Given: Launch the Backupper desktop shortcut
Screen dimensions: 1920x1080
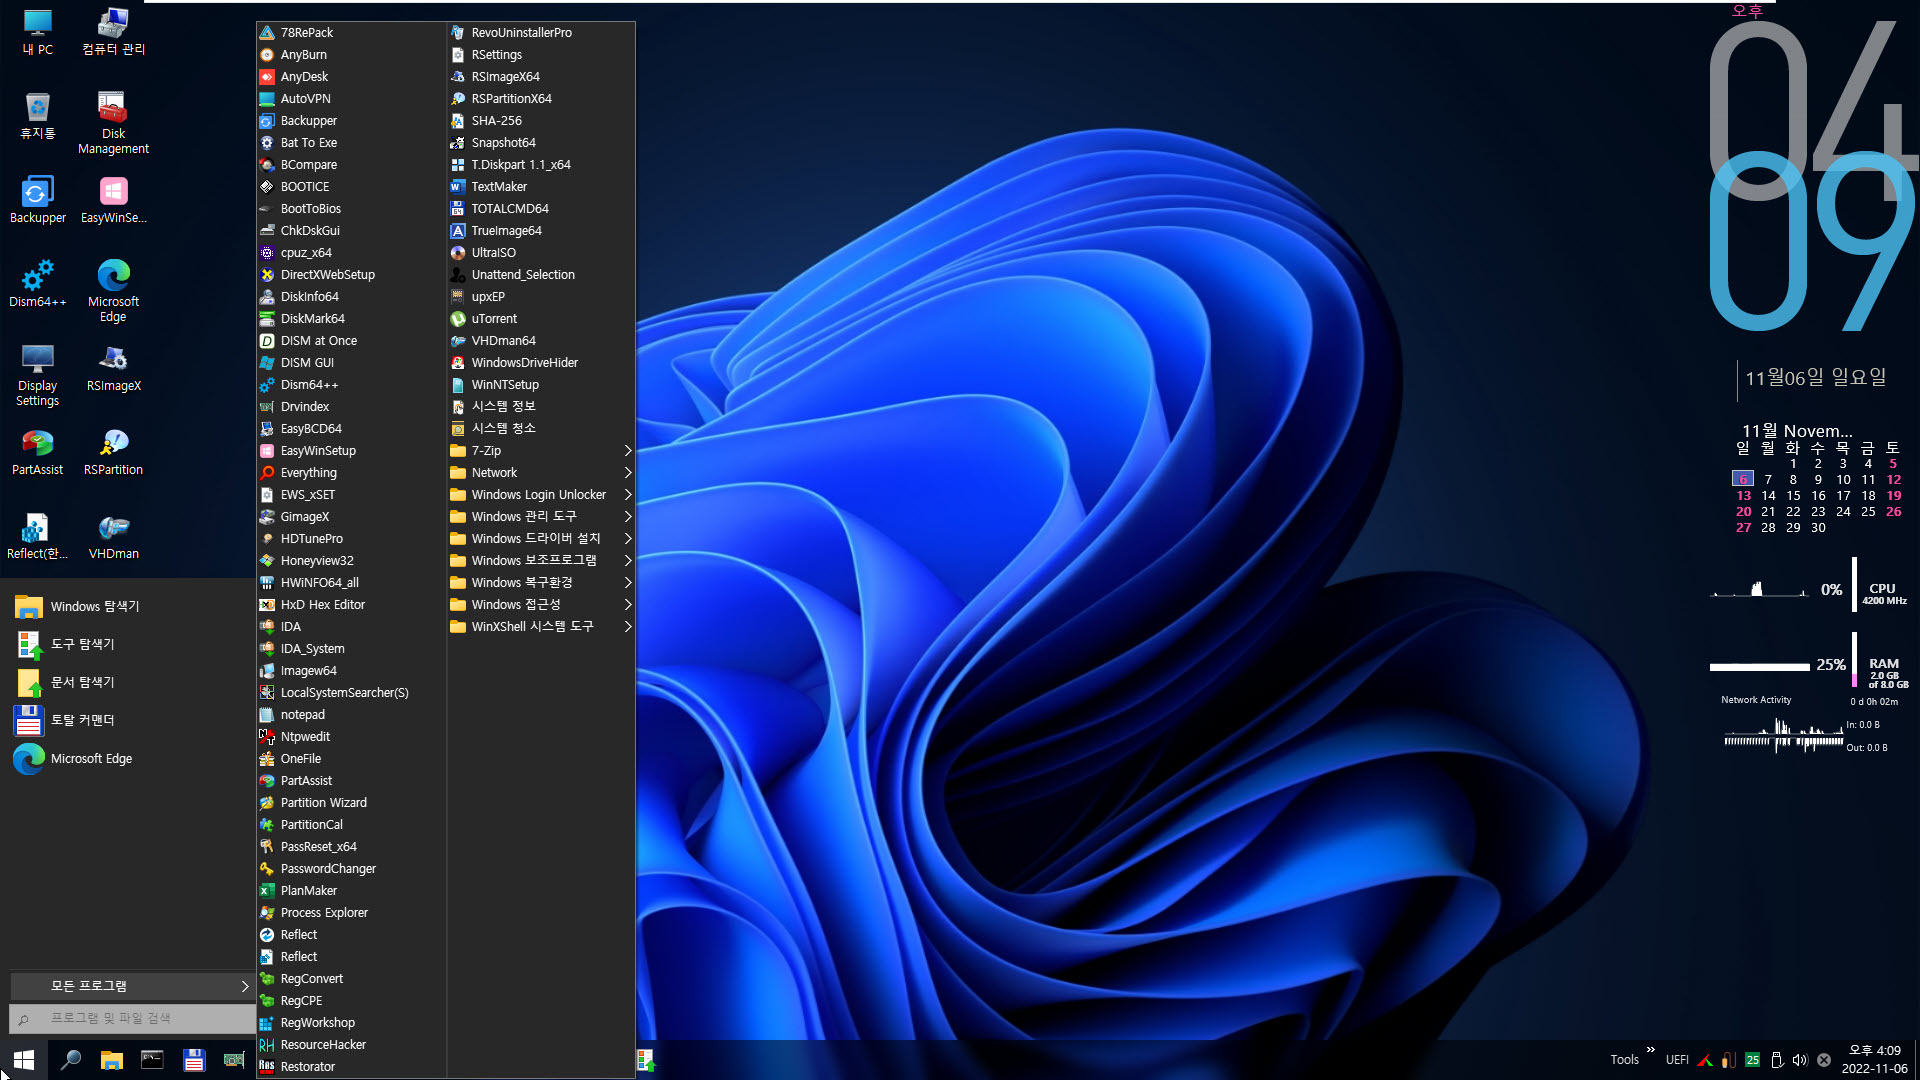Looking at the screenshot, I should [38, 200].
